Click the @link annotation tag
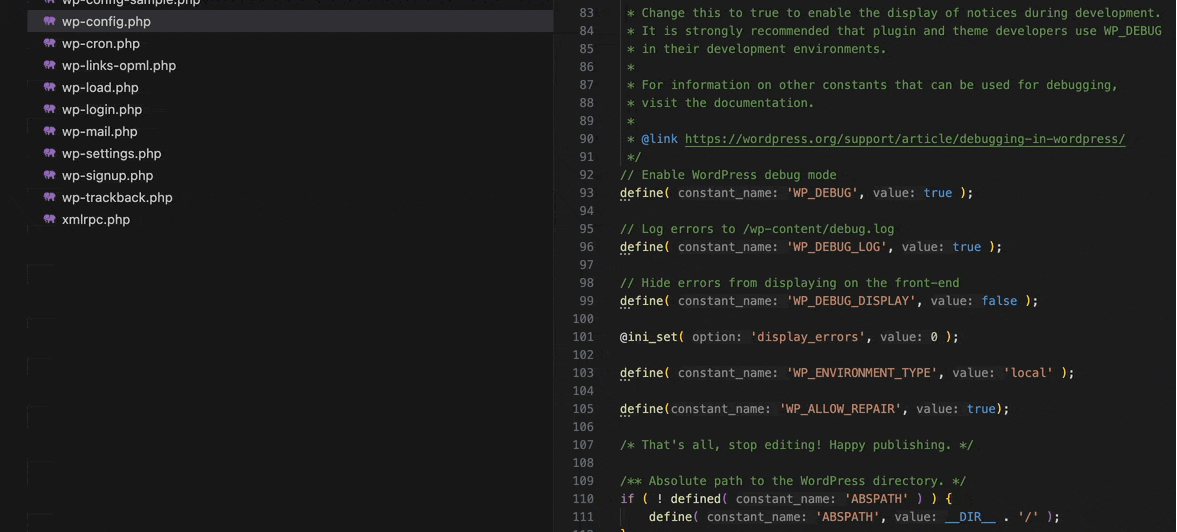The width and height of the screenshot is (1177, 532). 660,139
